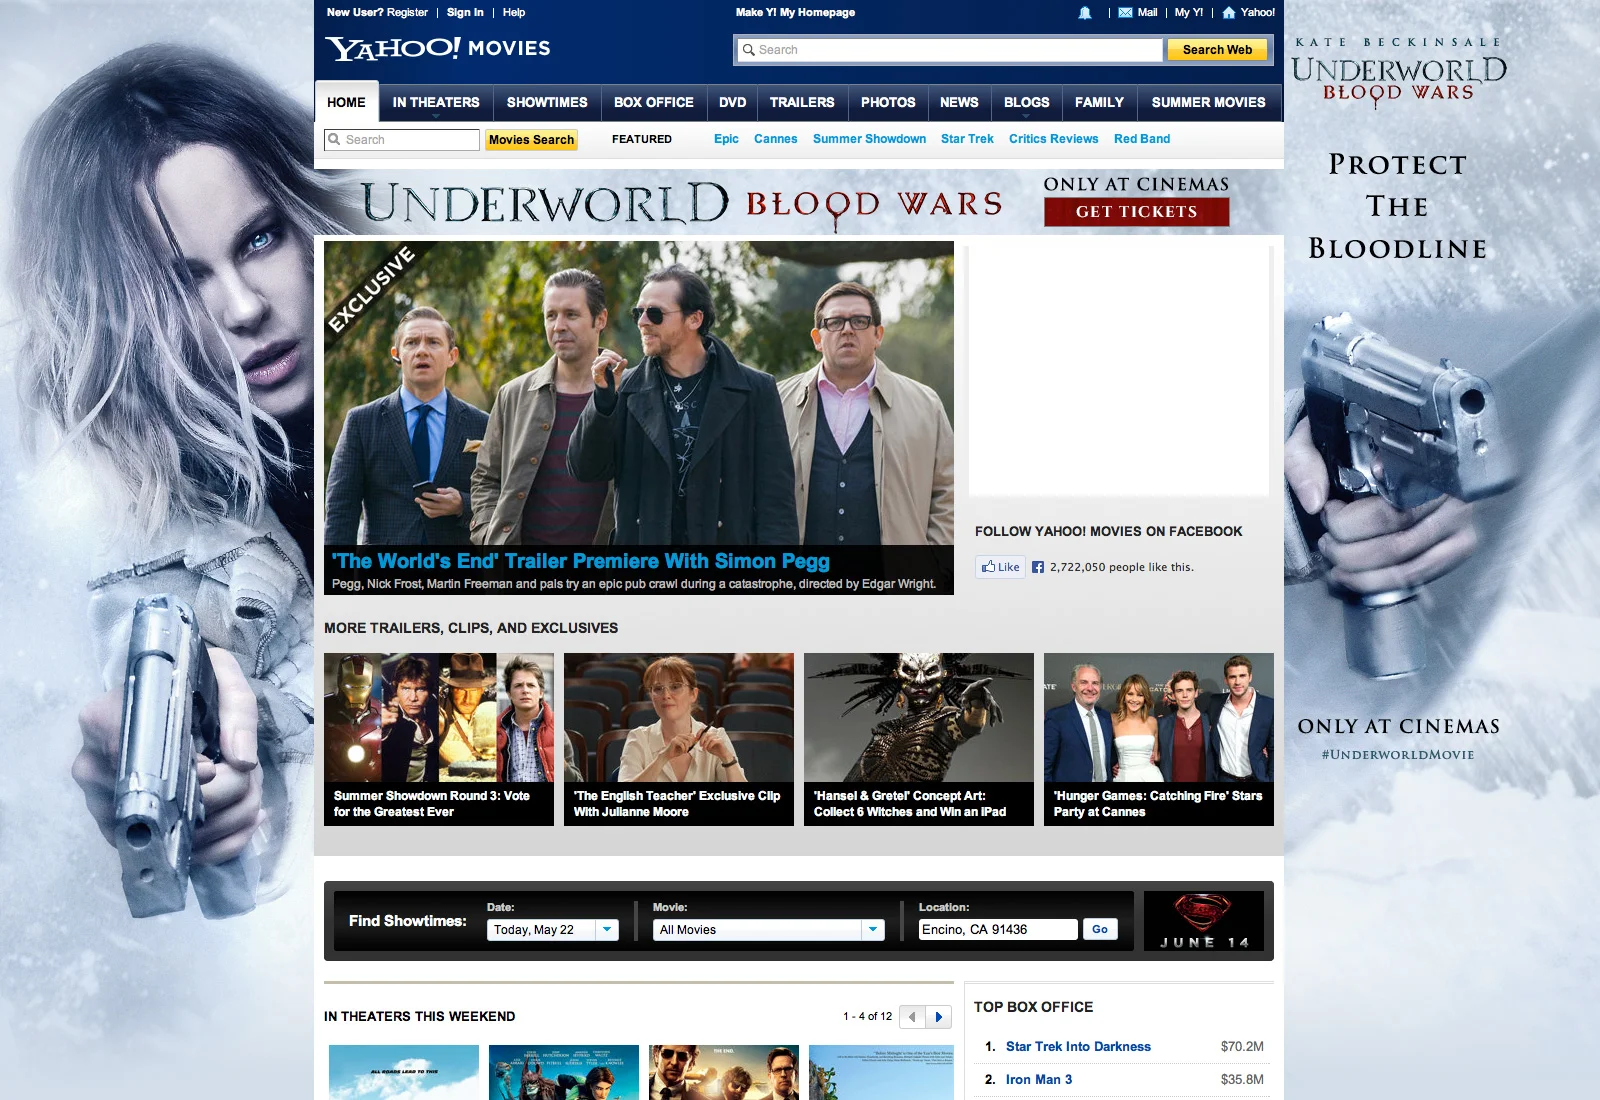Open SUMMER MOVIES section
The height and width of the screenshot is (1100, 1600).
[1208, 102]
